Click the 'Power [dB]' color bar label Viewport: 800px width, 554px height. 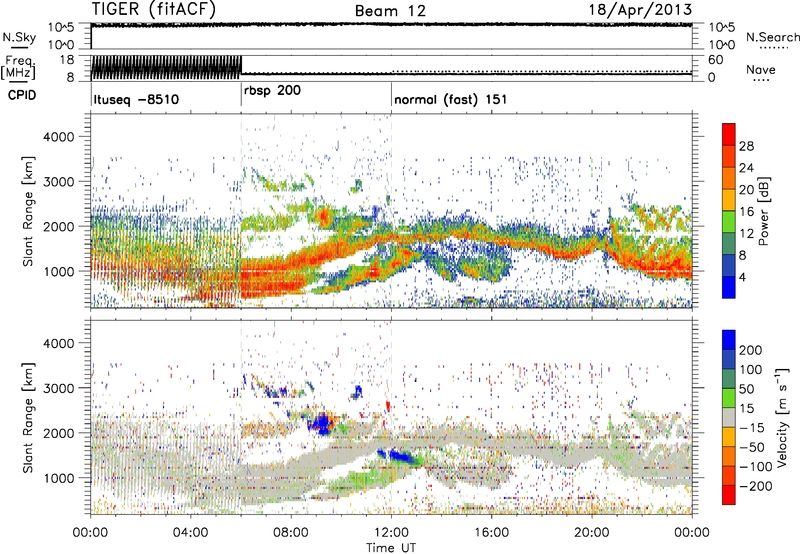(x=763, y=211)
